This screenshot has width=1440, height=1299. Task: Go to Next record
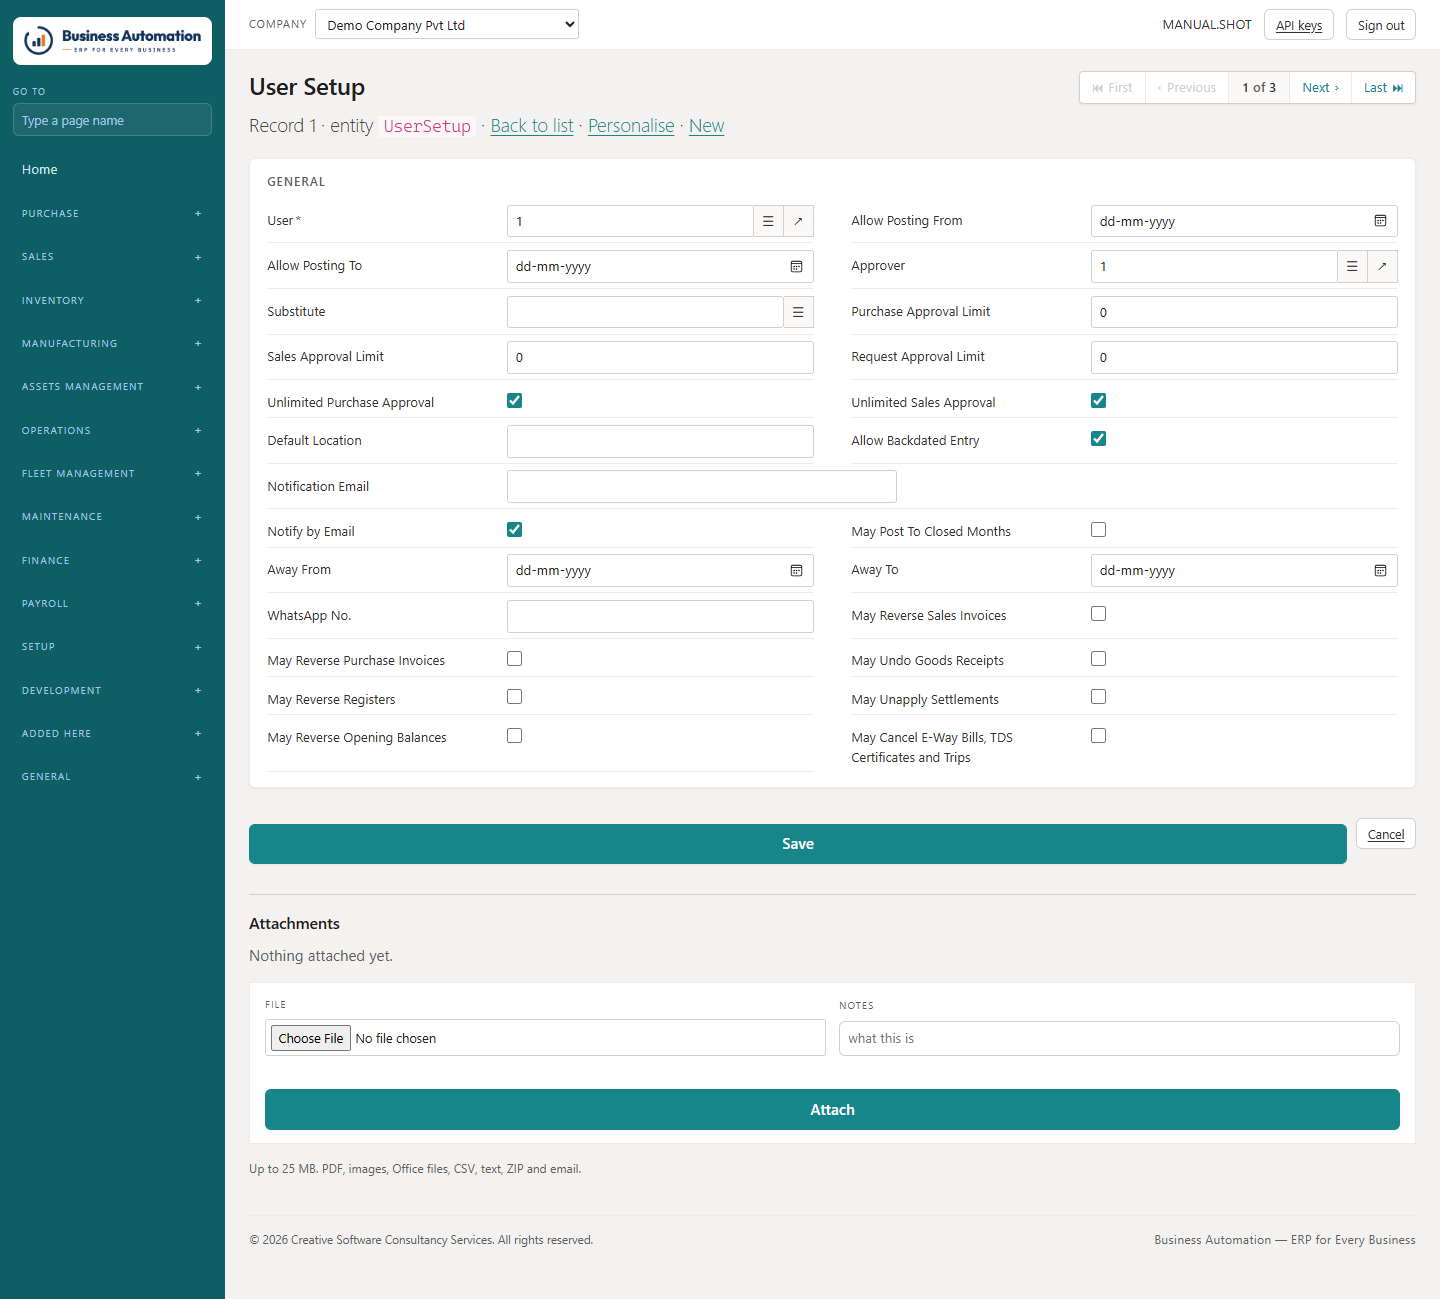coord(1320,88)
